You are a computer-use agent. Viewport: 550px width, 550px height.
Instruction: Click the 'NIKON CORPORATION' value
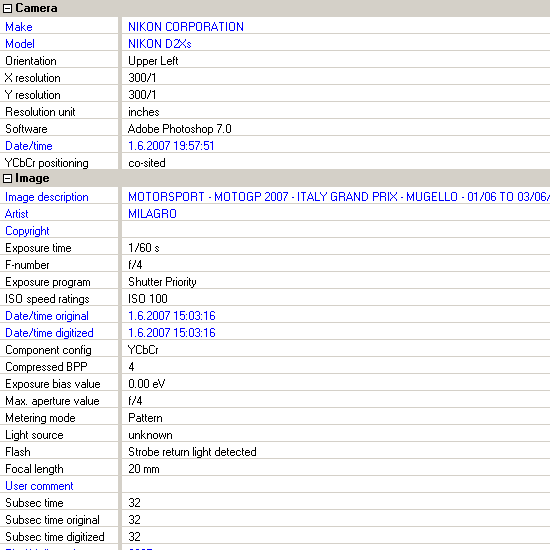pyautogui.click(x=186, y=27)
